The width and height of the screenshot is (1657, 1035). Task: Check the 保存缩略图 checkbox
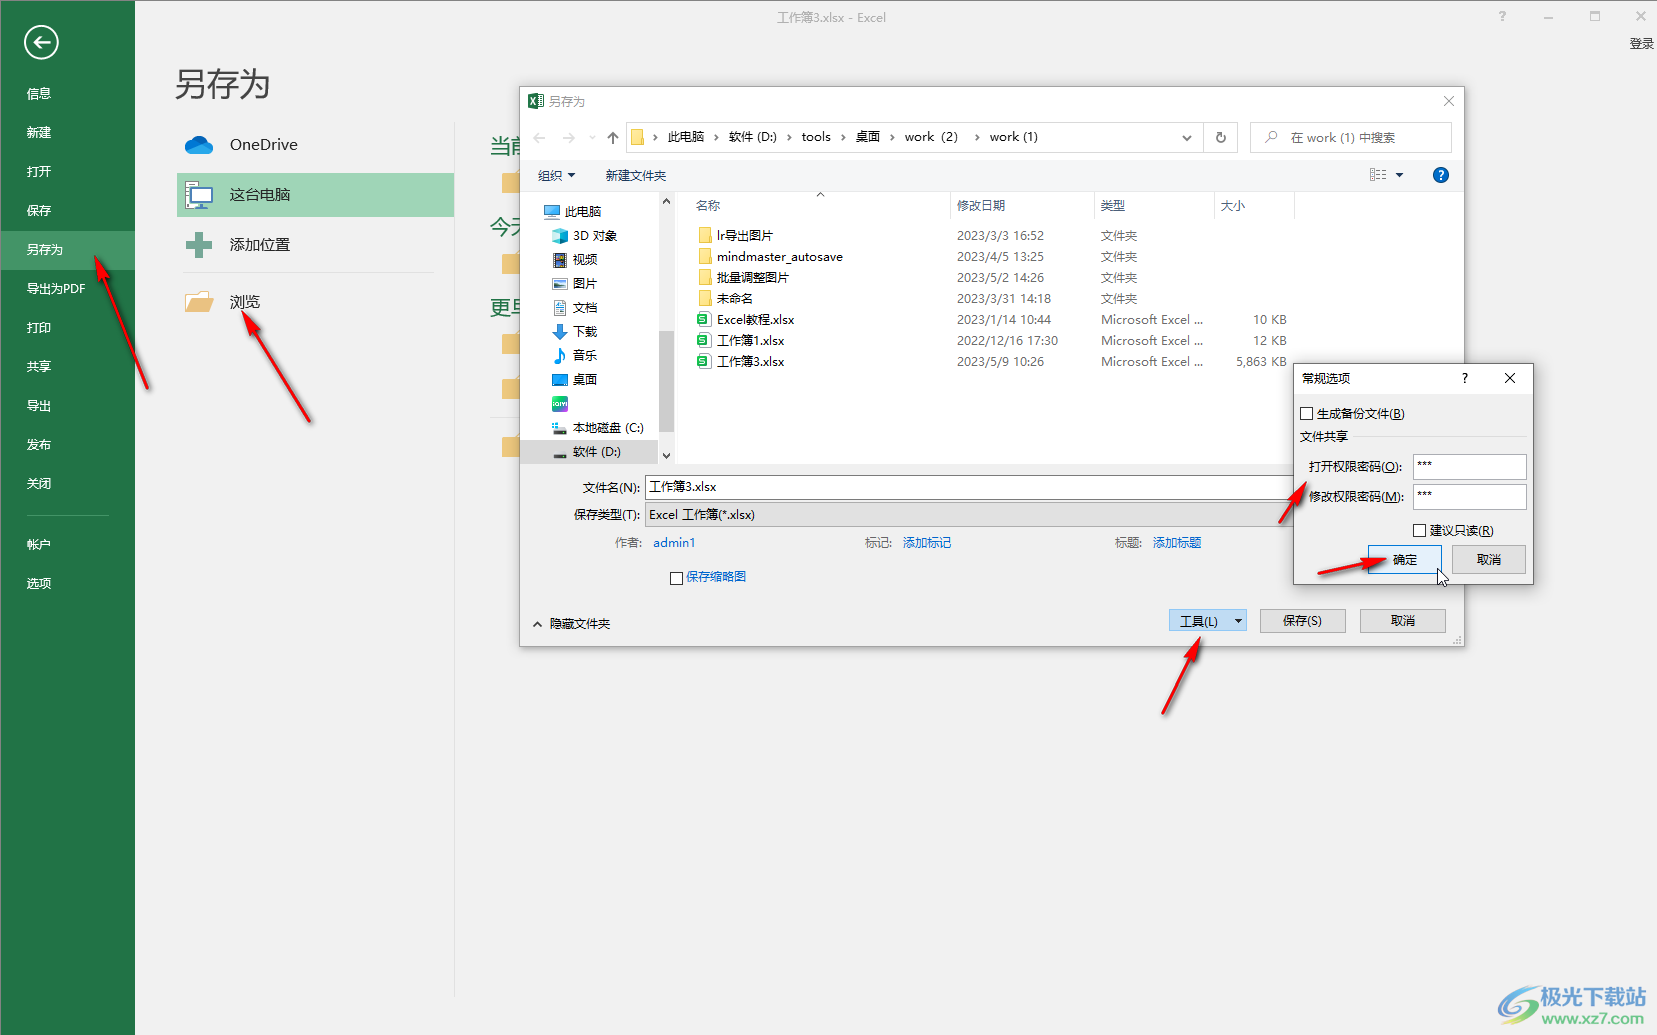point(676,578)
